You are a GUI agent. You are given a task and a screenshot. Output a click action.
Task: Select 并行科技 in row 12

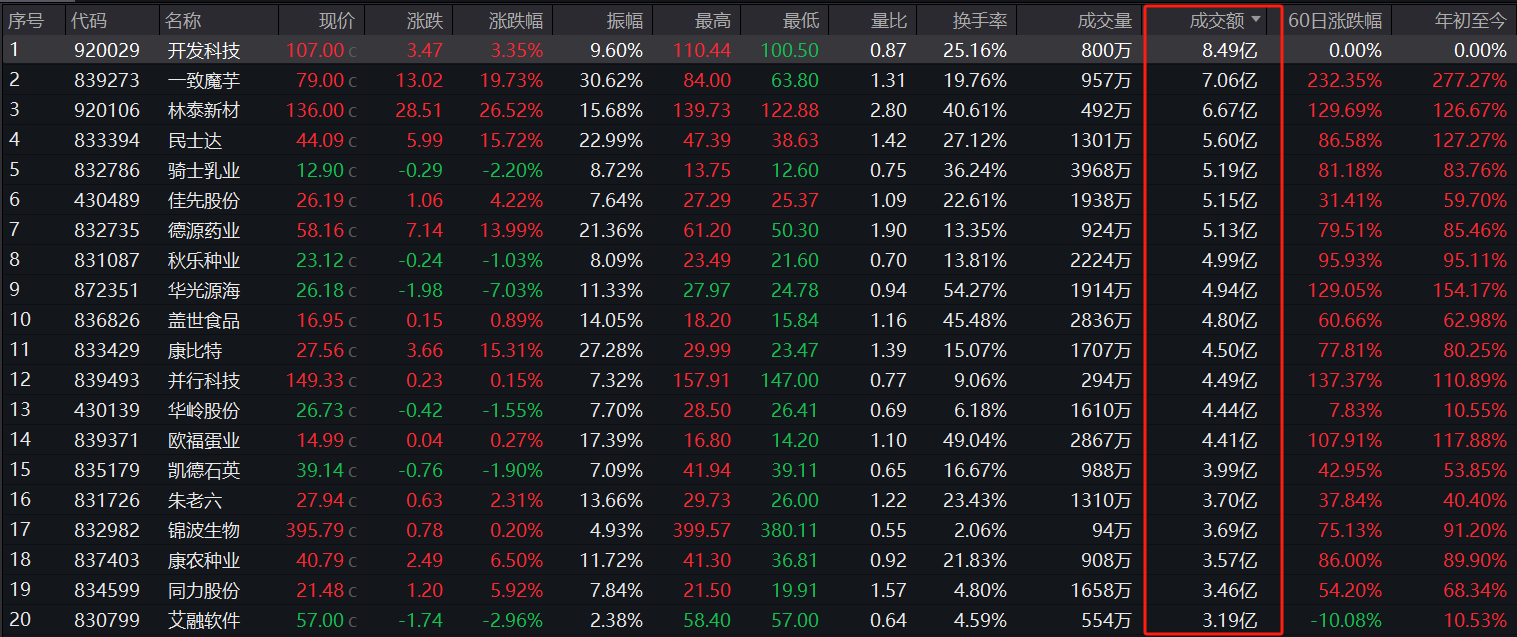(x=204, y=380)
